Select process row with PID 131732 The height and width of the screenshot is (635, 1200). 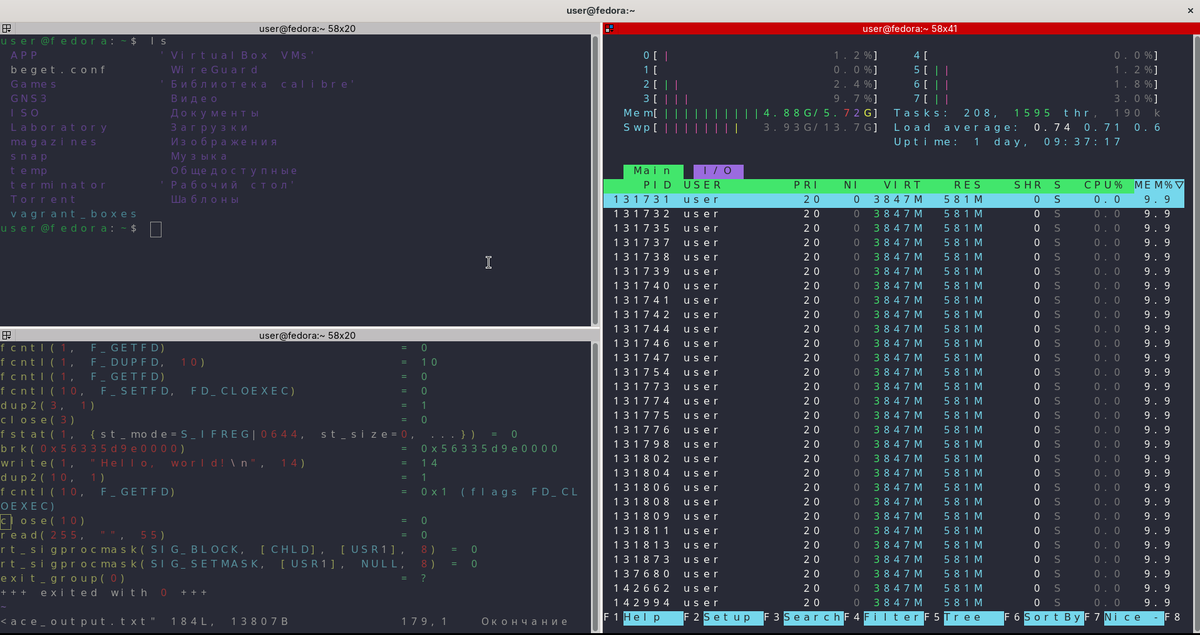pos(894,214)
